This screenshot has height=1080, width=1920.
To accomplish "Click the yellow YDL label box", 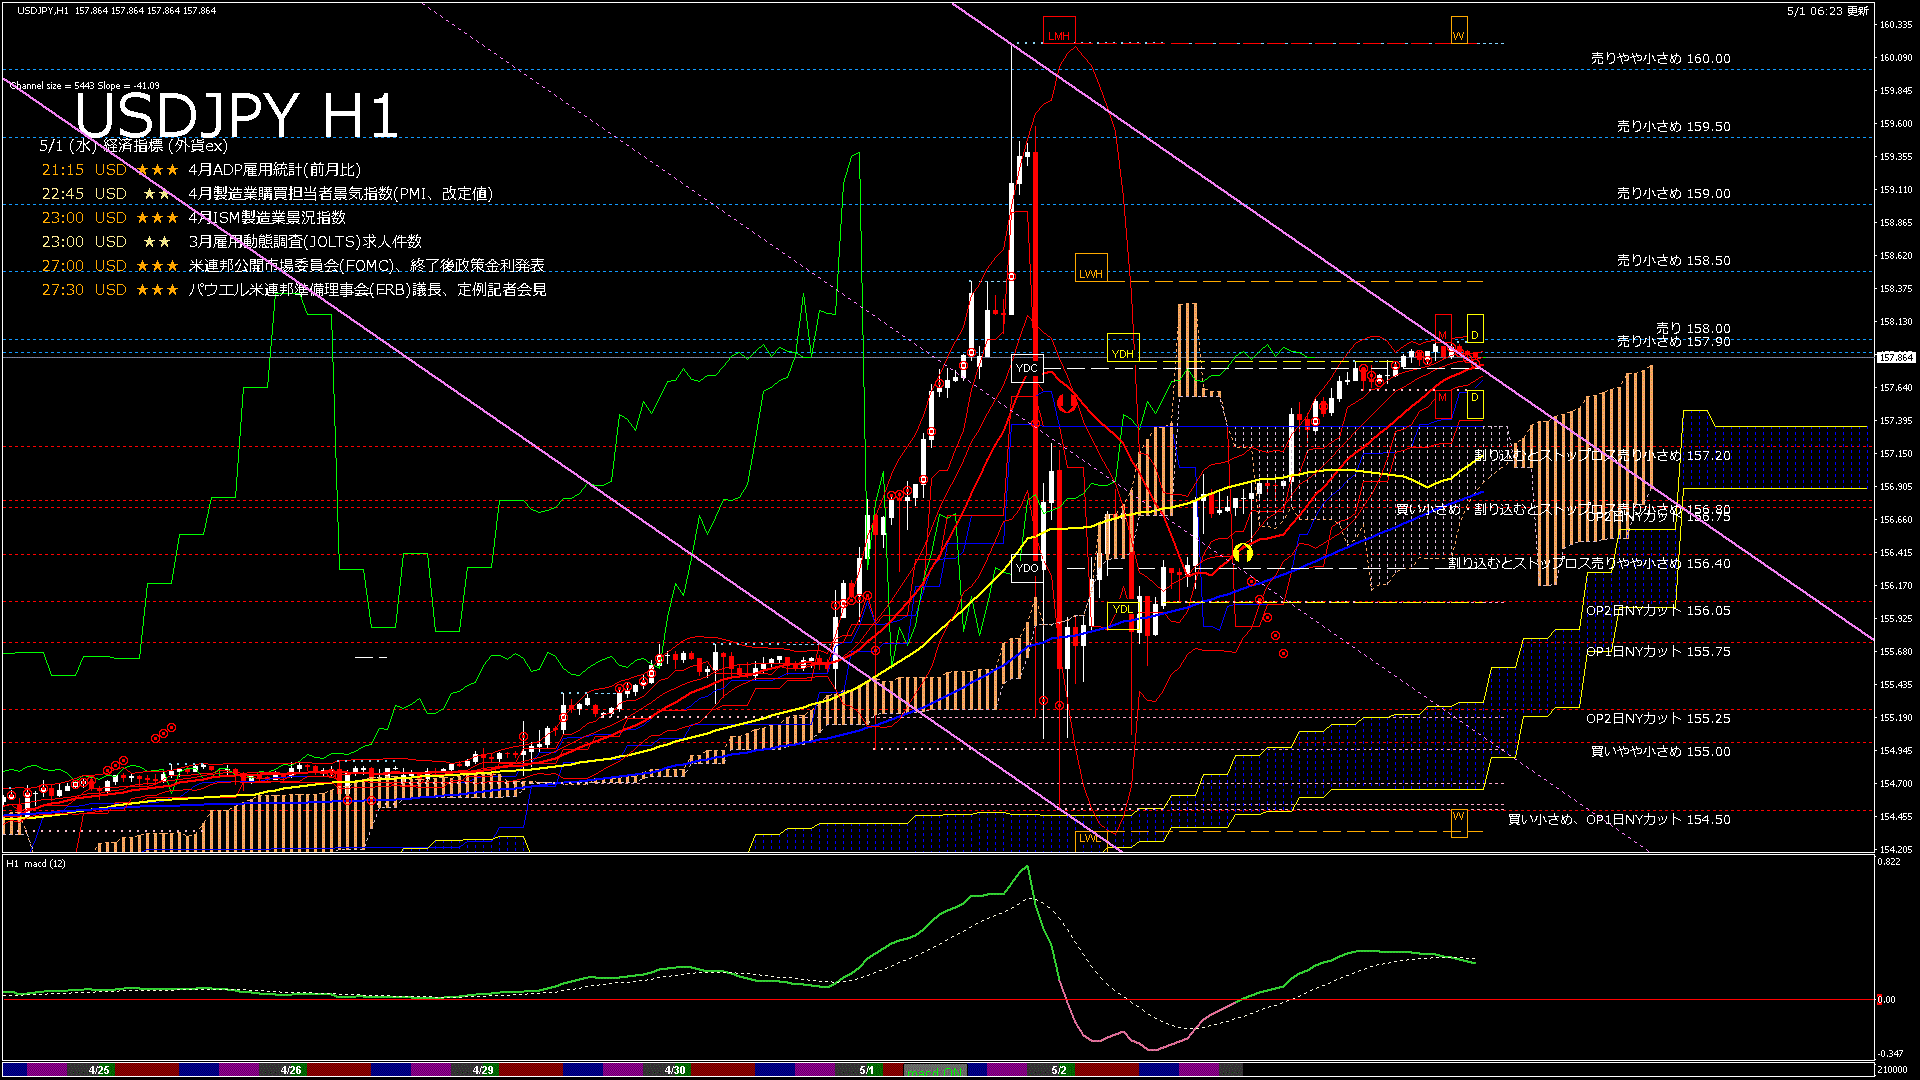I will 1123,609.
